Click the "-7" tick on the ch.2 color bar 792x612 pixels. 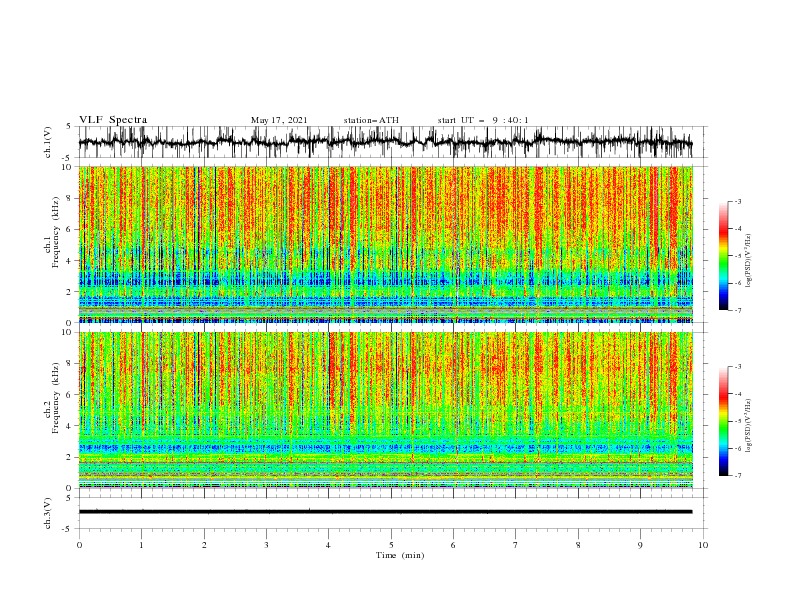tap(737, 476)
